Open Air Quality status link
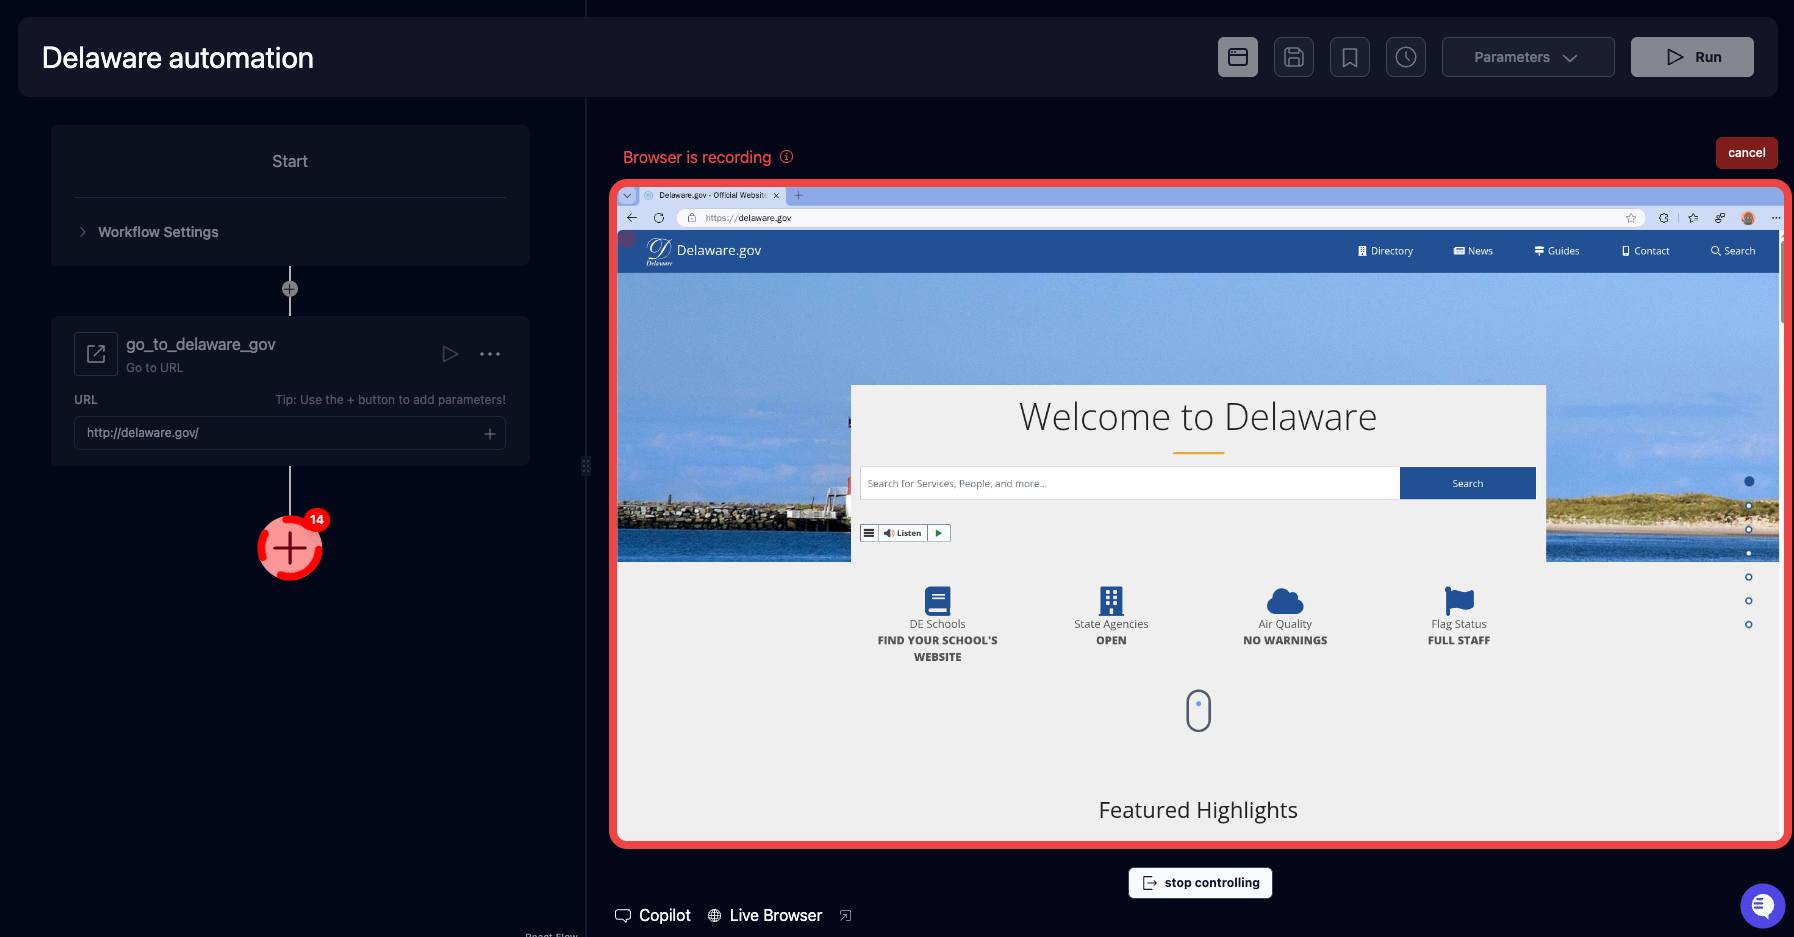The width and height of the screenshot is (1794, 937). (x=1285, y=617)
